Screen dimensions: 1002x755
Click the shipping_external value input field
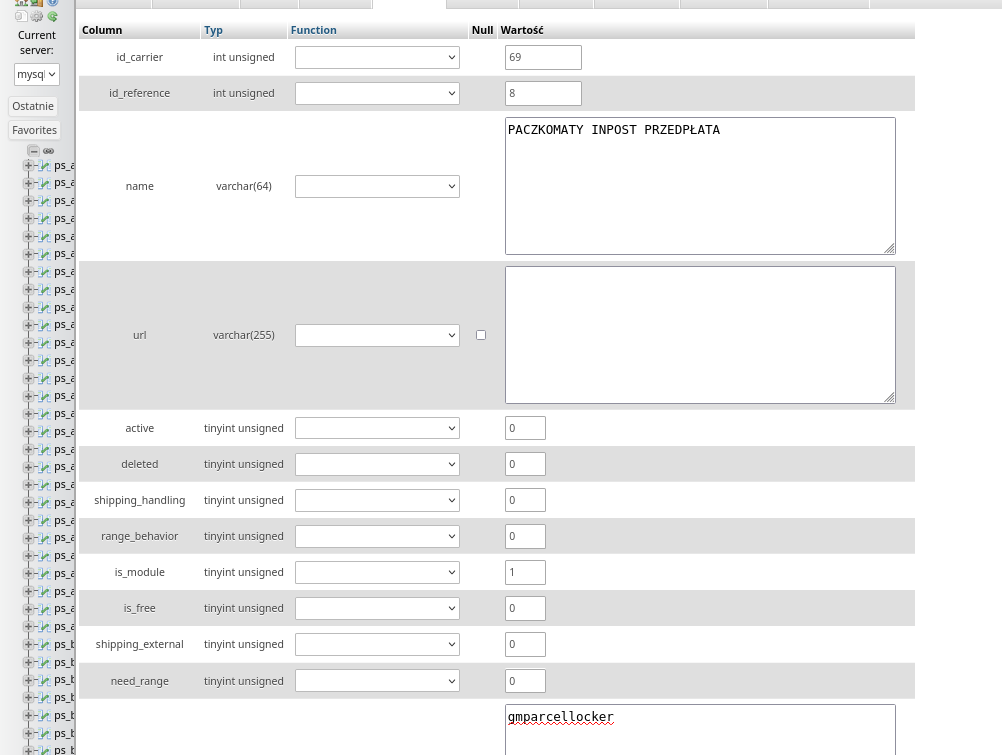(525, 644)
